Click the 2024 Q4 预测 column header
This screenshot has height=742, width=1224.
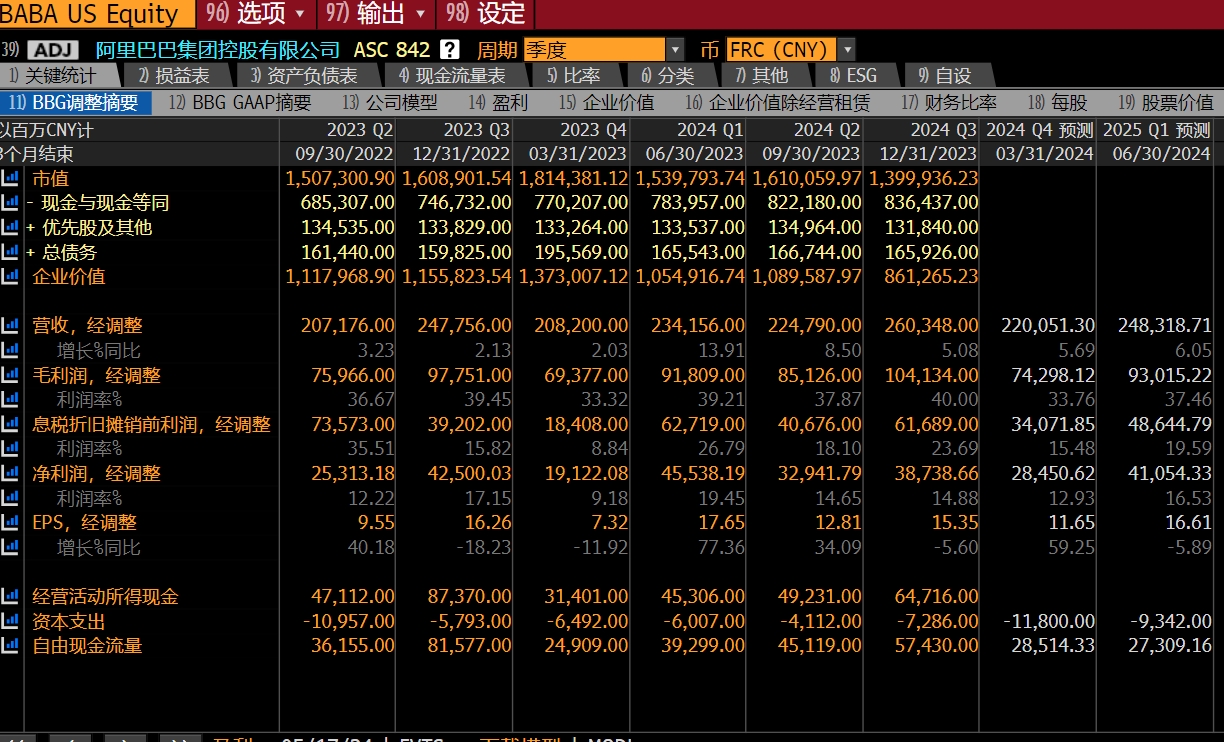1039,130
